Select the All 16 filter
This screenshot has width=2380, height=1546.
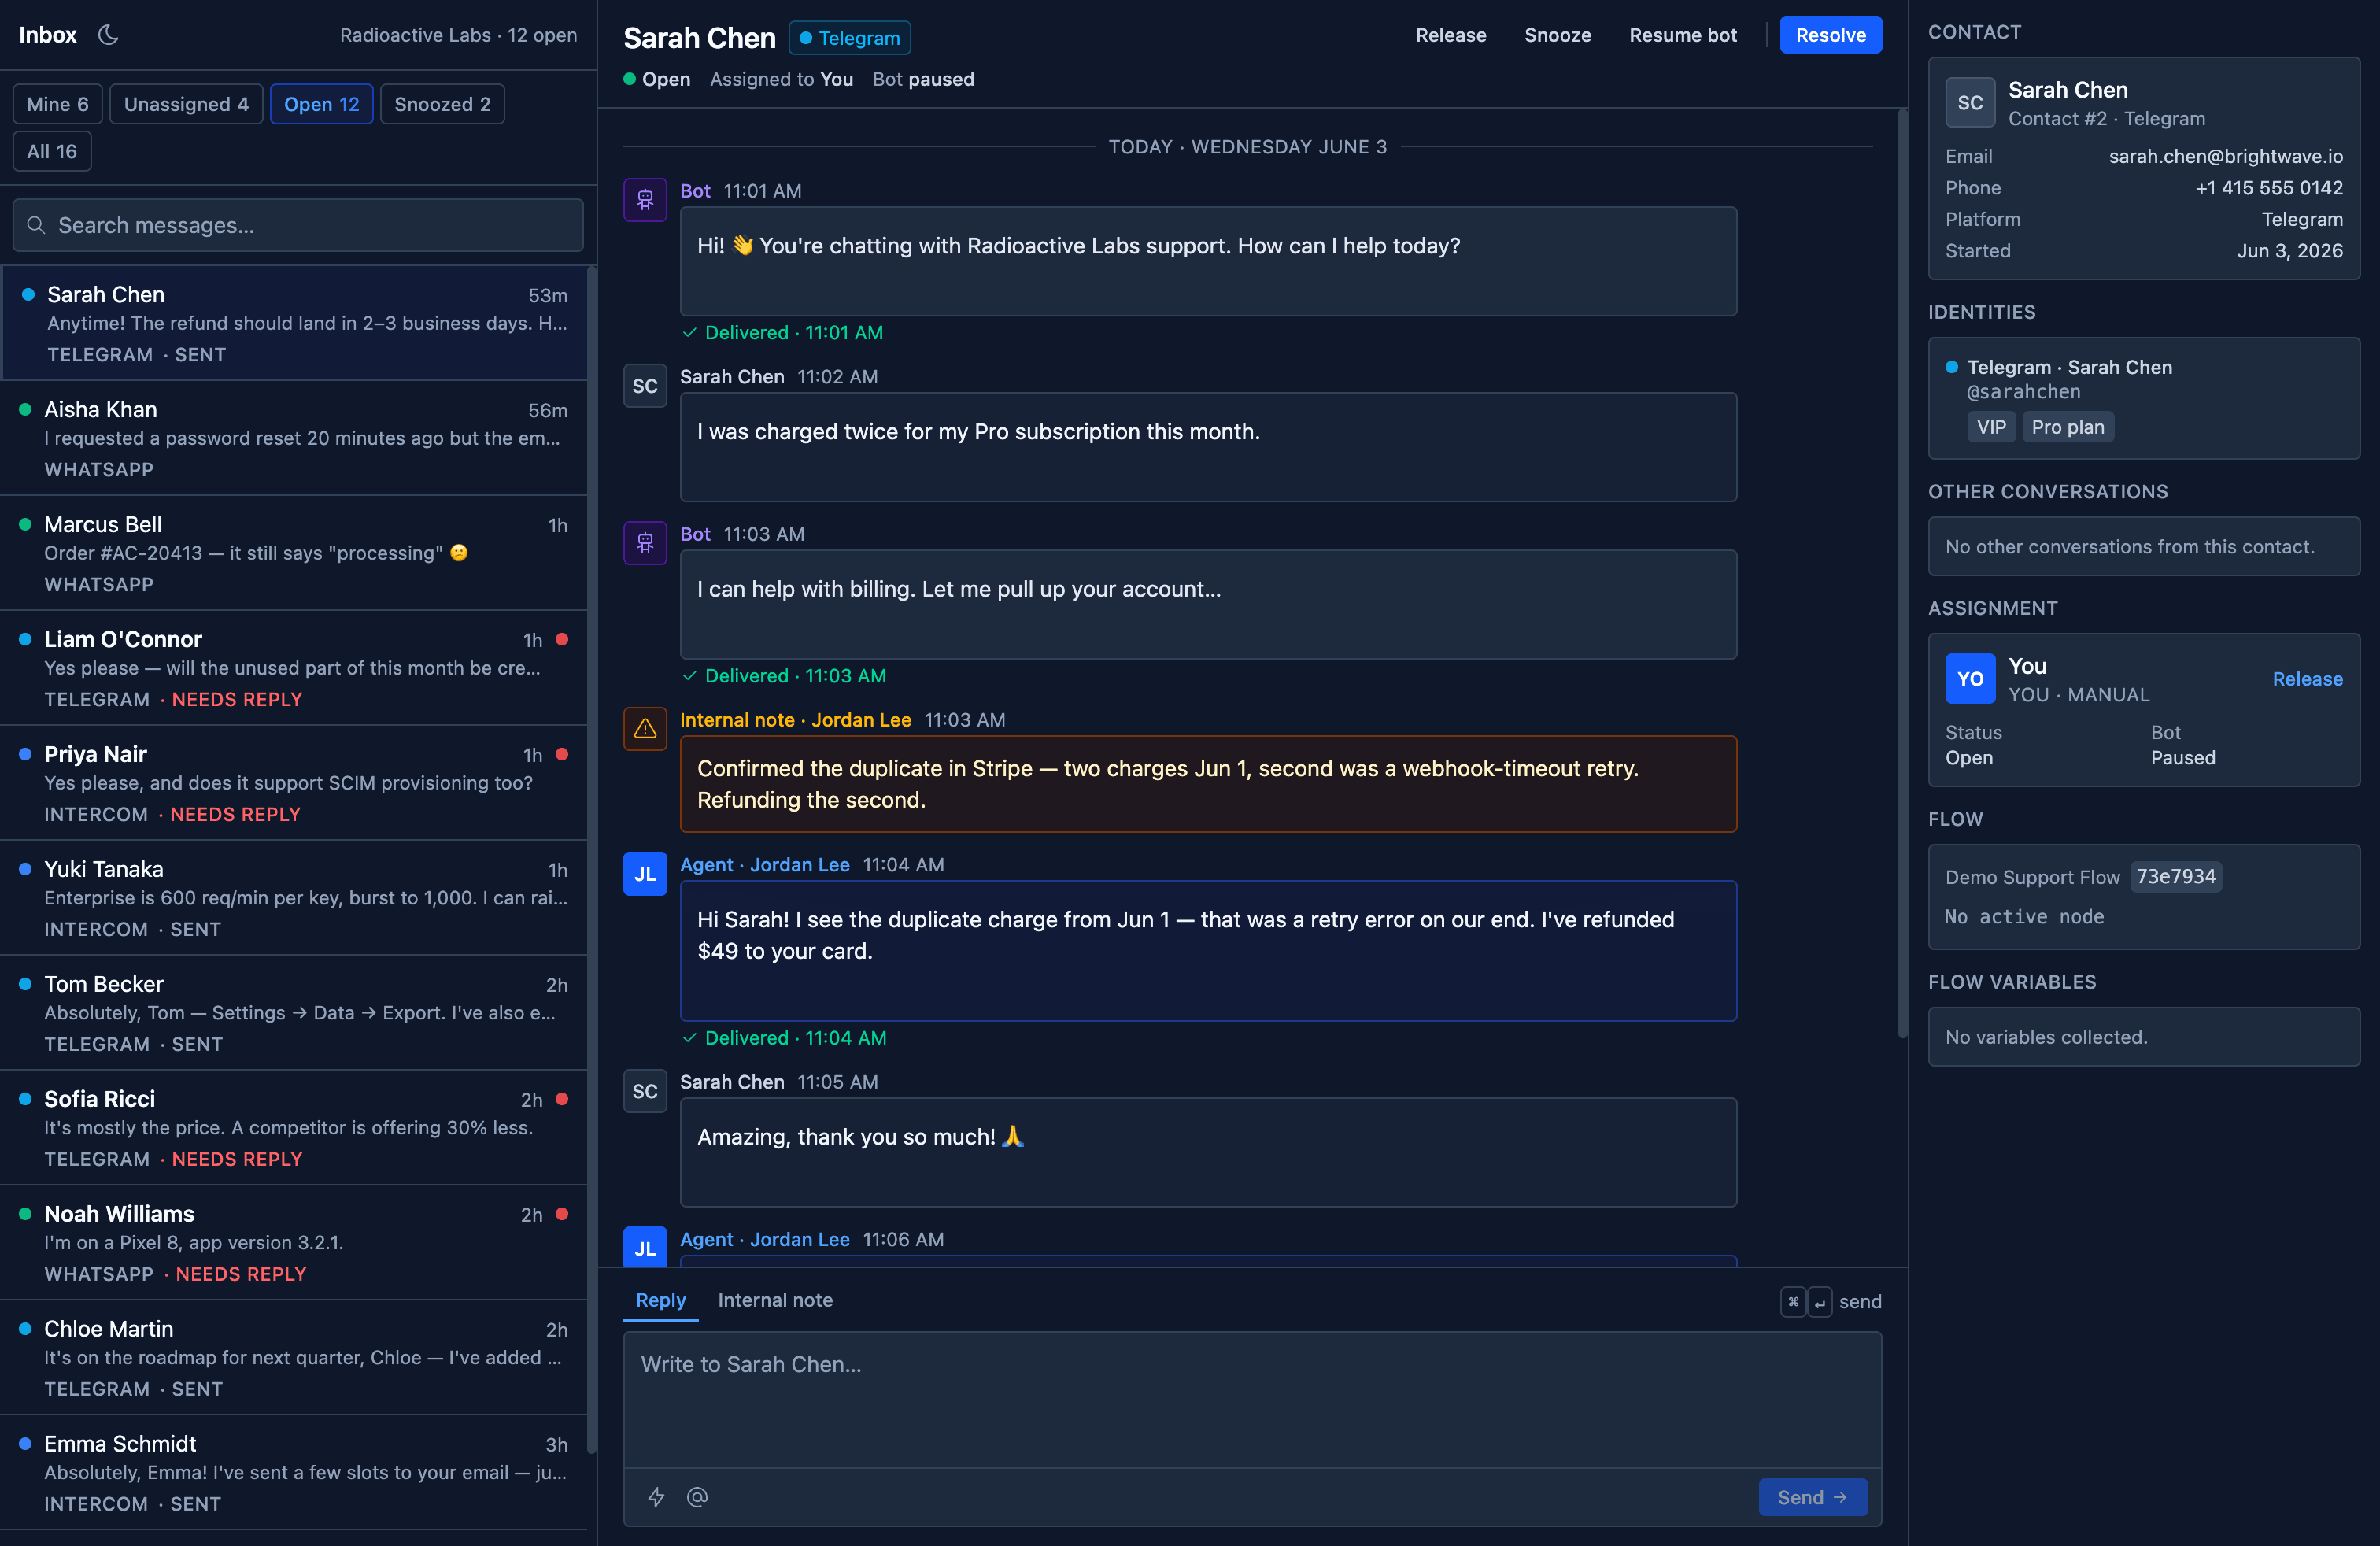click(x=52, y=151)
